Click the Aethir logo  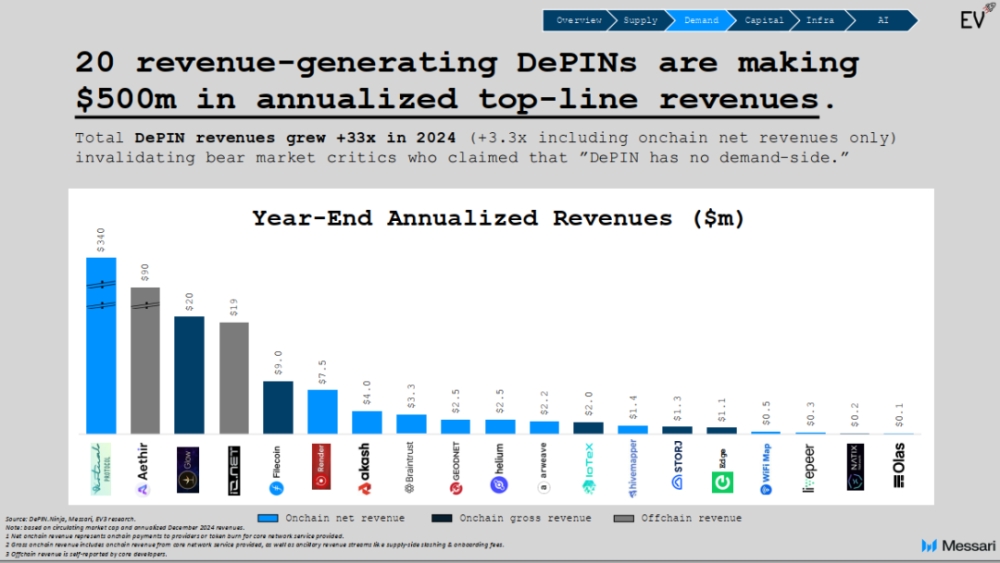click(145, 469)
